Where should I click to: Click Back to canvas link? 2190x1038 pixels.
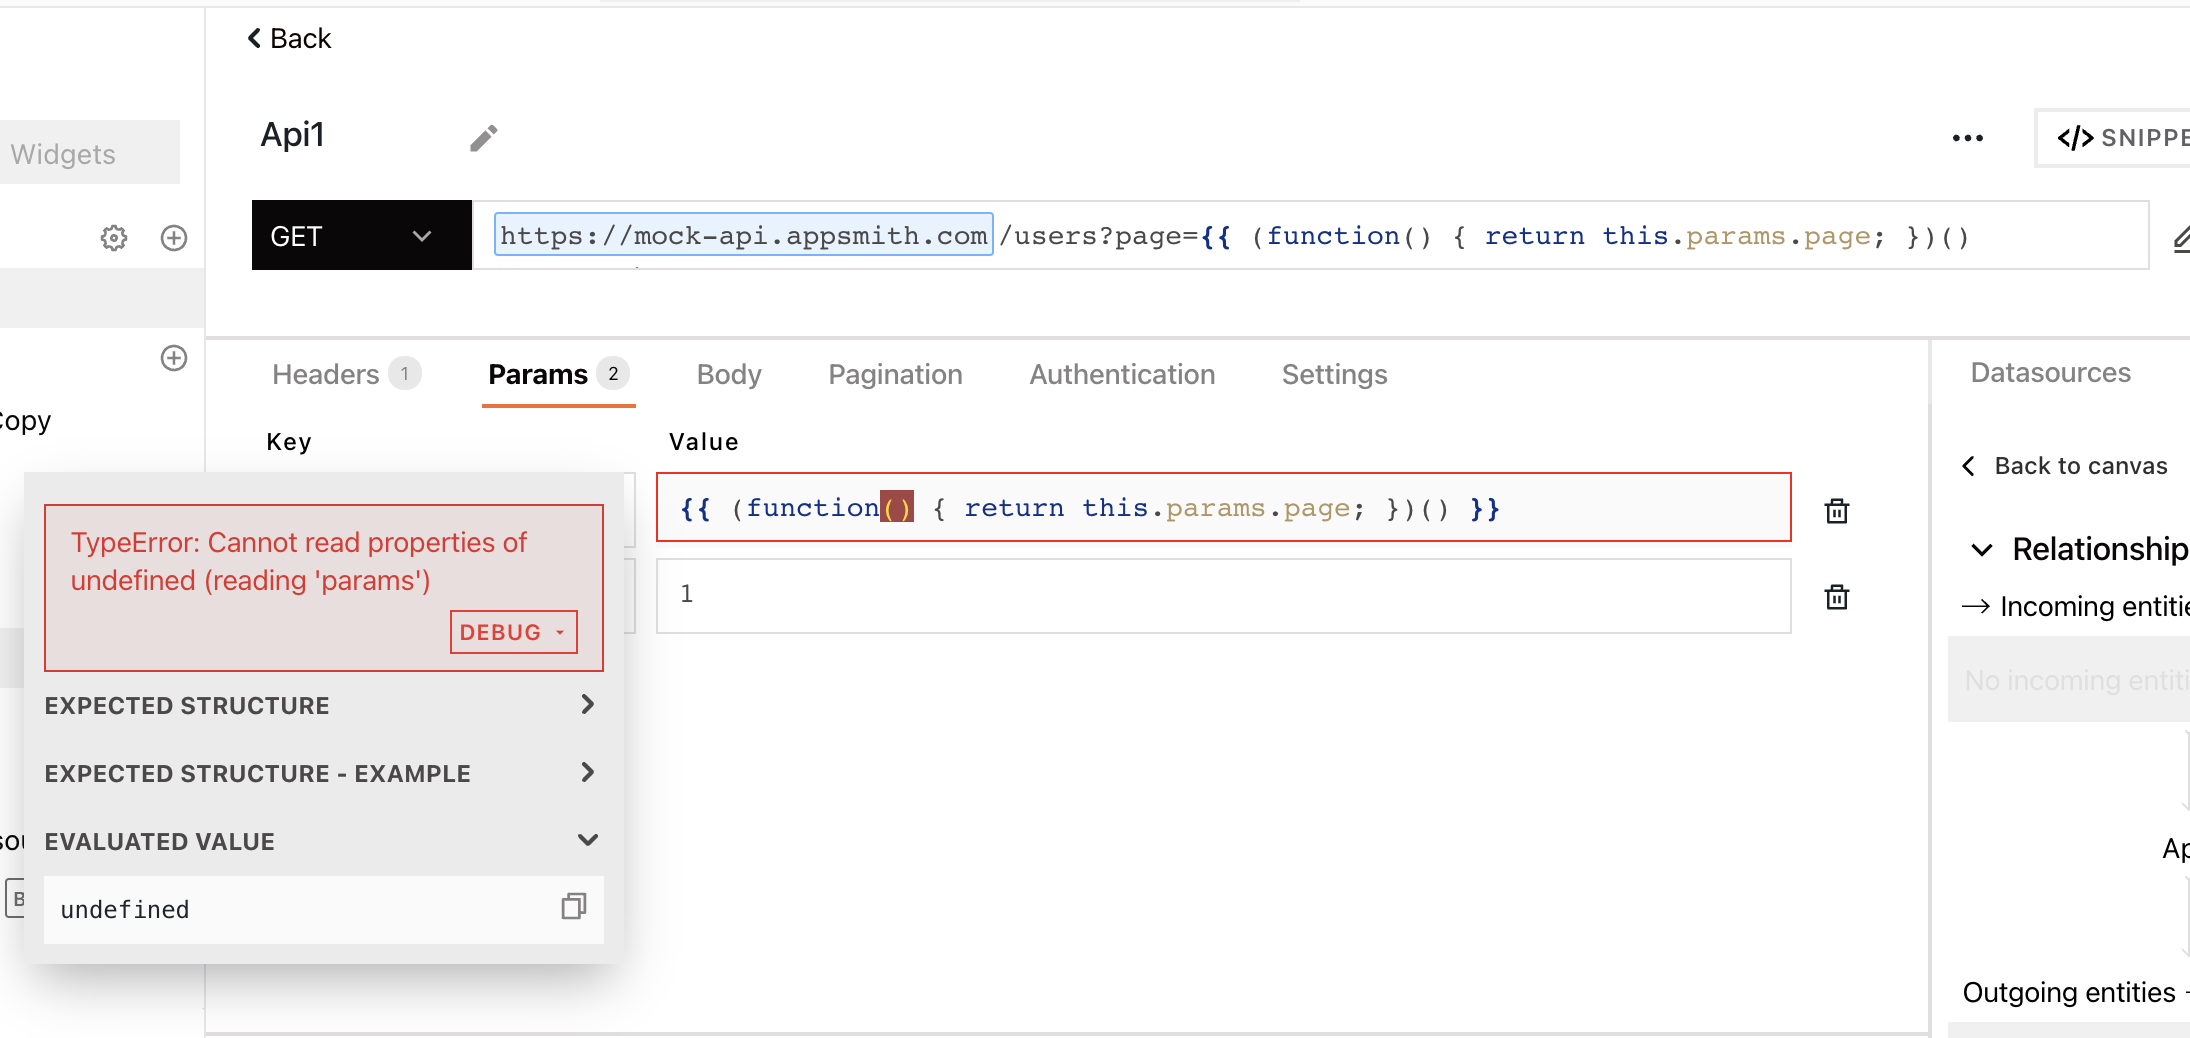tap(2066, 466)
